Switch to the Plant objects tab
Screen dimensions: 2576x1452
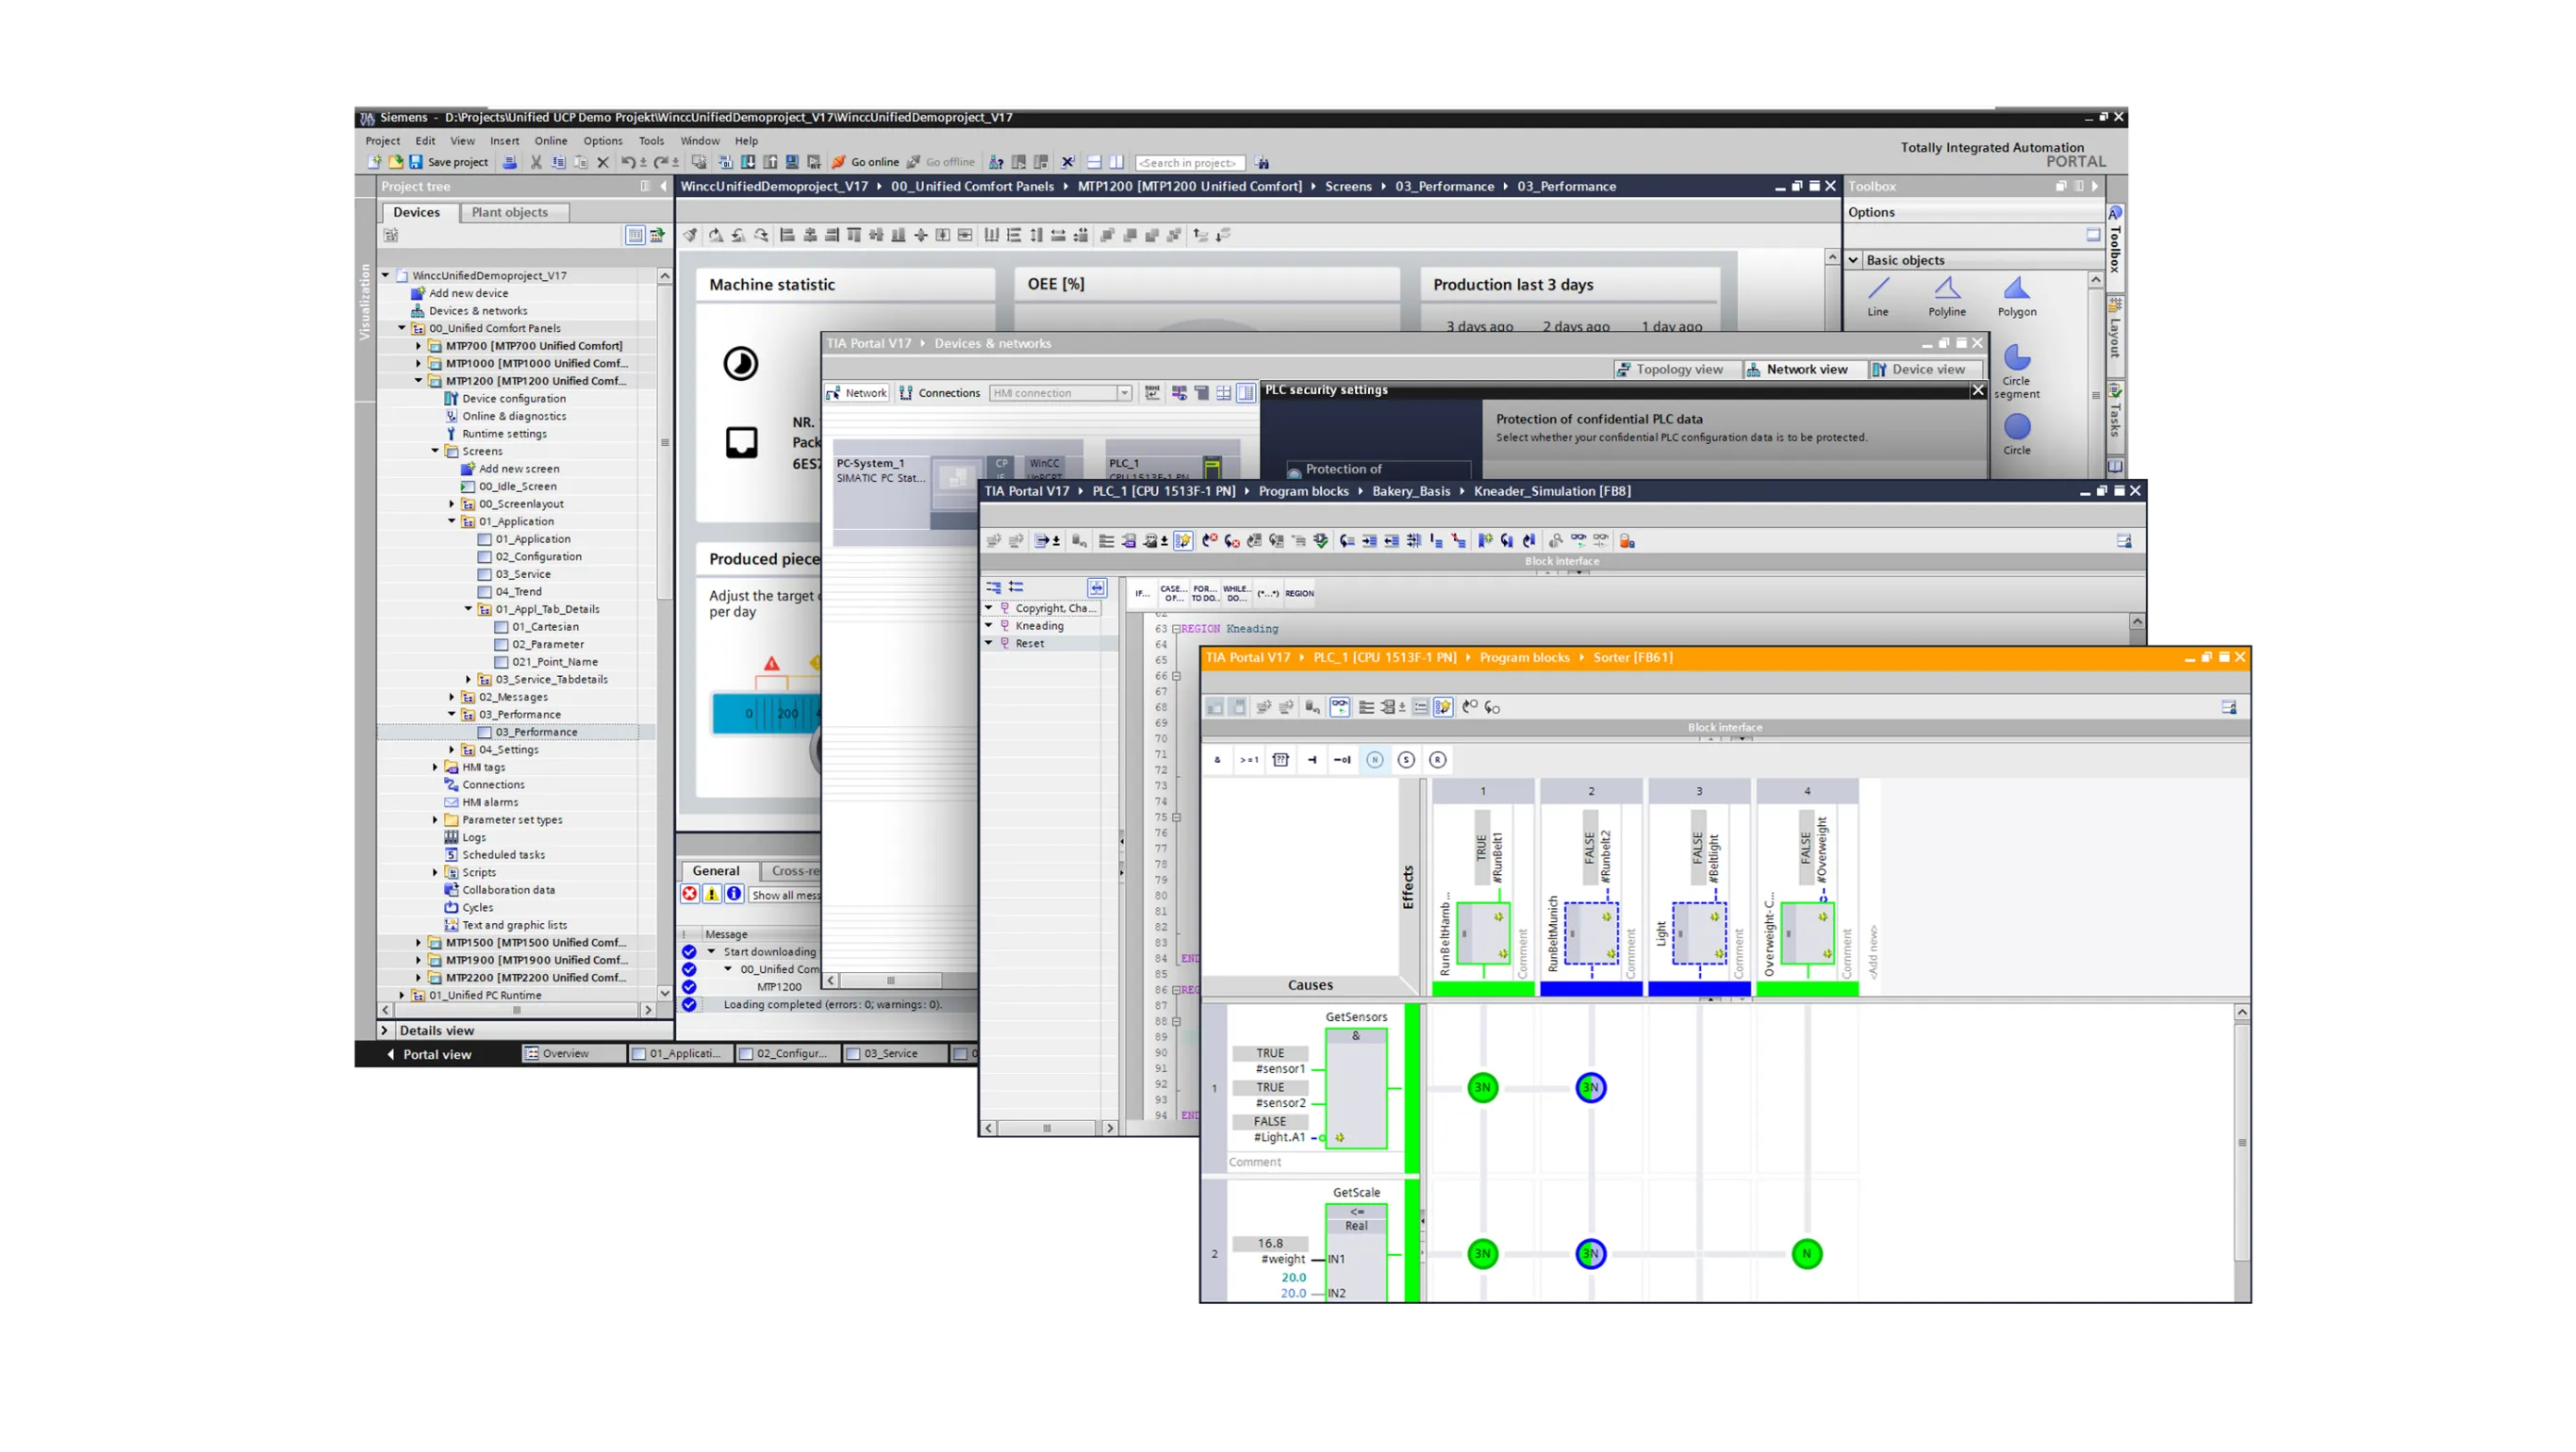(510, 212)
